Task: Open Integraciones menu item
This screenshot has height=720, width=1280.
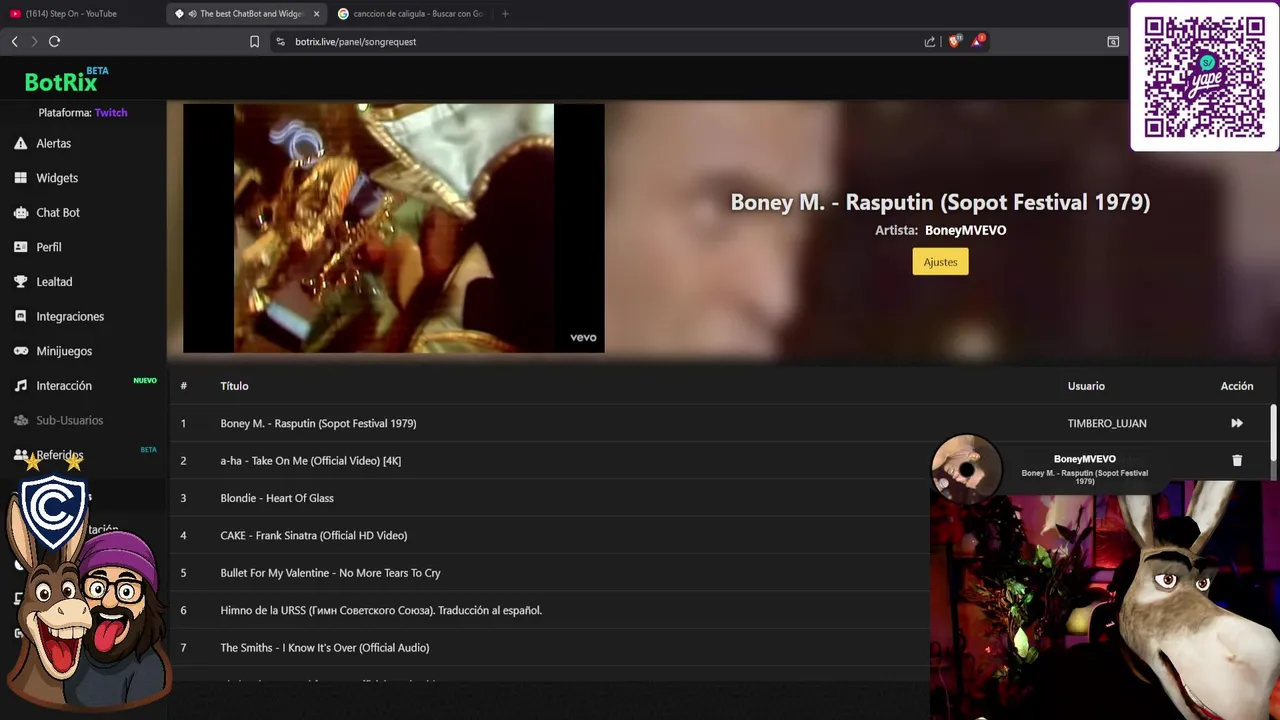Action: tap(70, 316)
